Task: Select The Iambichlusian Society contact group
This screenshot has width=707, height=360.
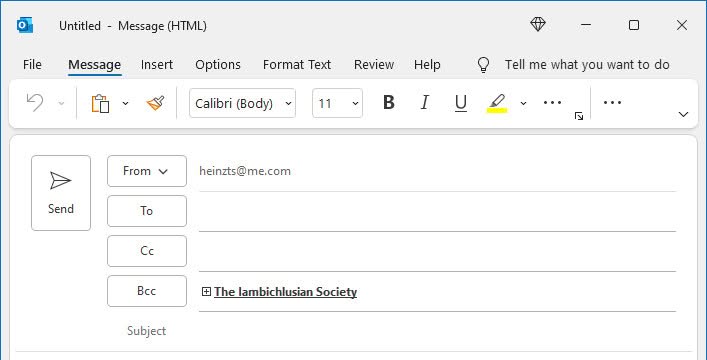Action: [285, 292]
